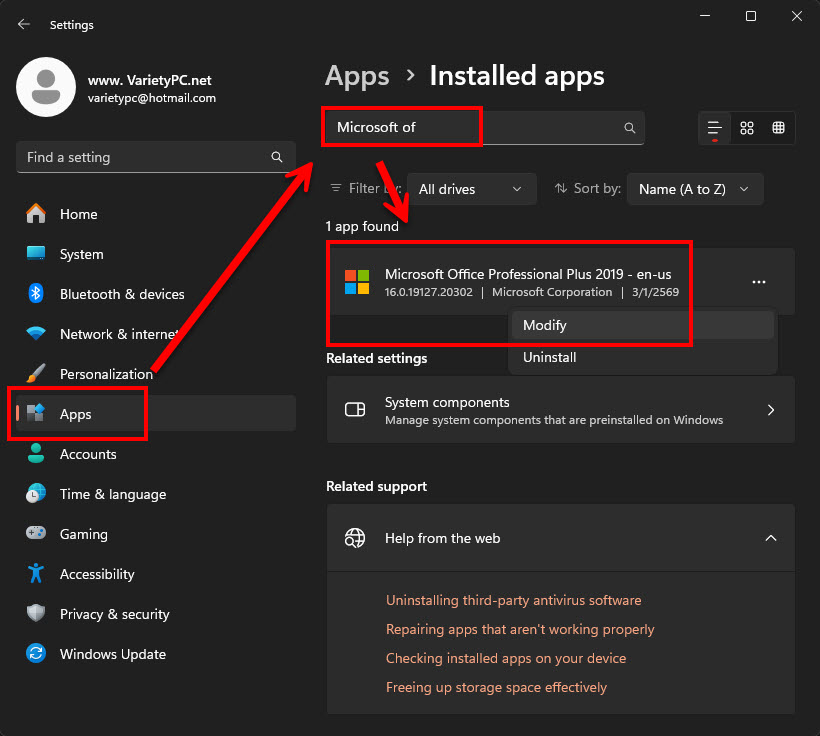The width and height of the screenshot is (820, 736).
Task: Click the Home house icon in sidebar
Action: point(36,214)
